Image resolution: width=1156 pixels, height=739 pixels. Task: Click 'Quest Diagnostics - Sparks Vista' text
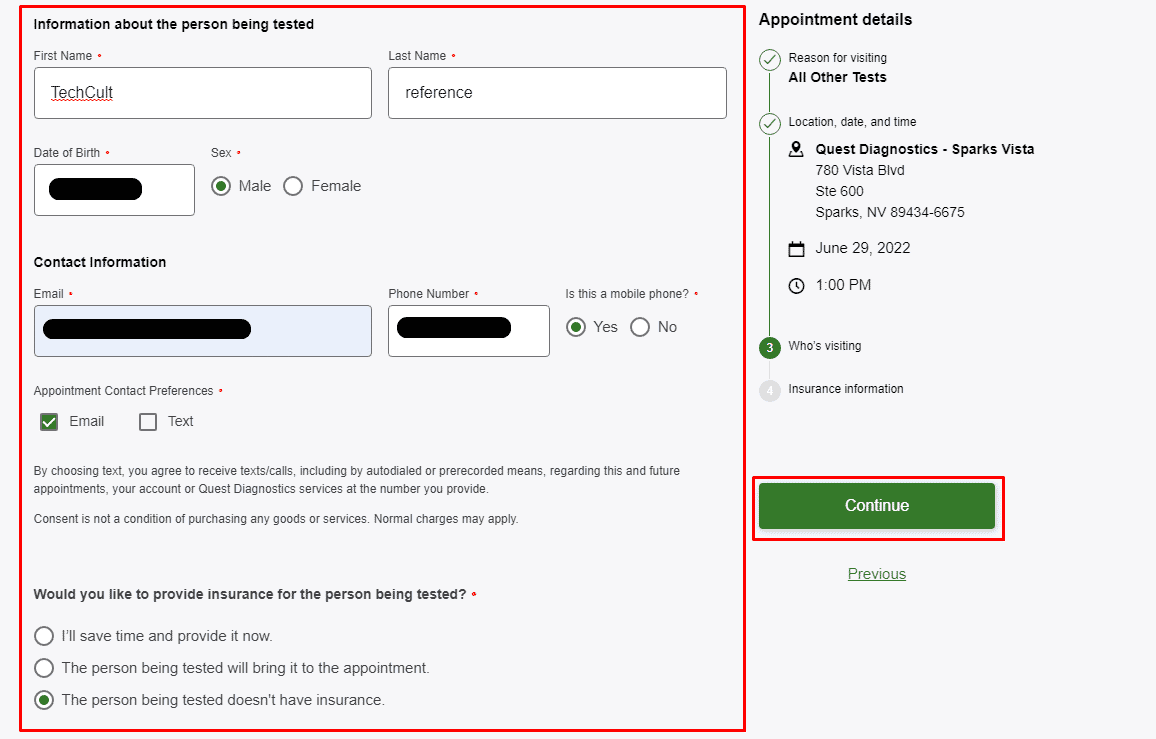(925, 149)
